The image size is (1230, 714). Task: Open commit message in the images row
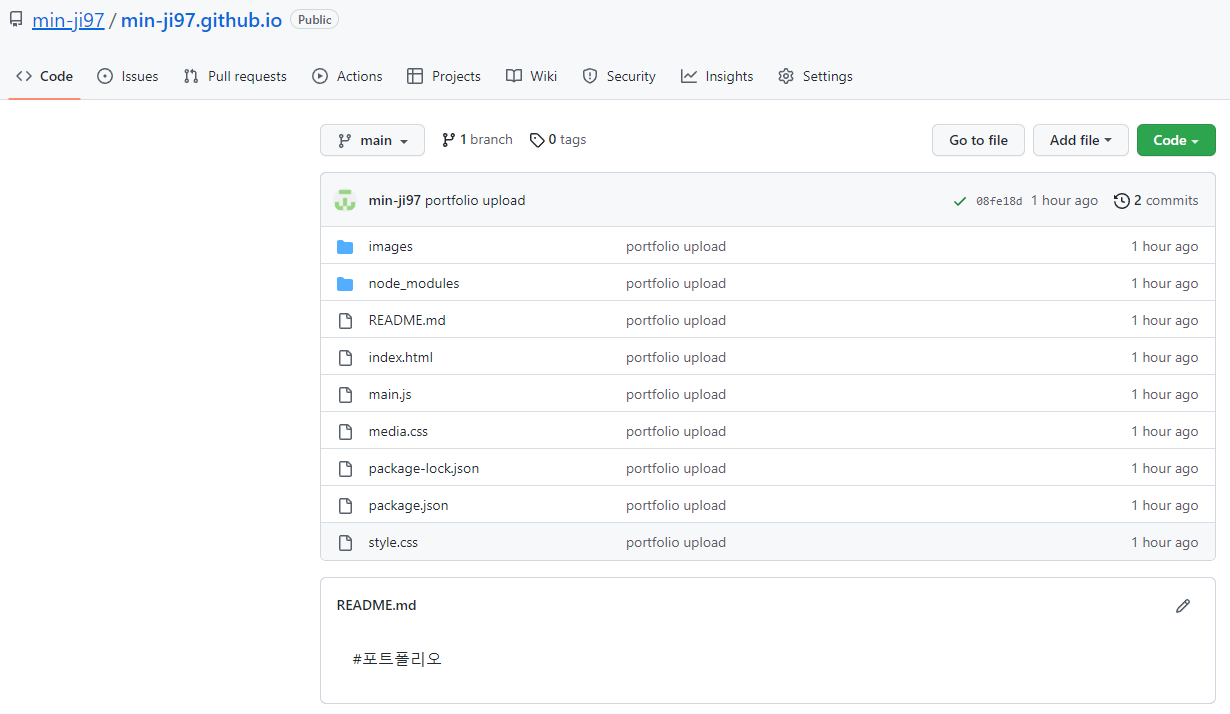(676, 246)
